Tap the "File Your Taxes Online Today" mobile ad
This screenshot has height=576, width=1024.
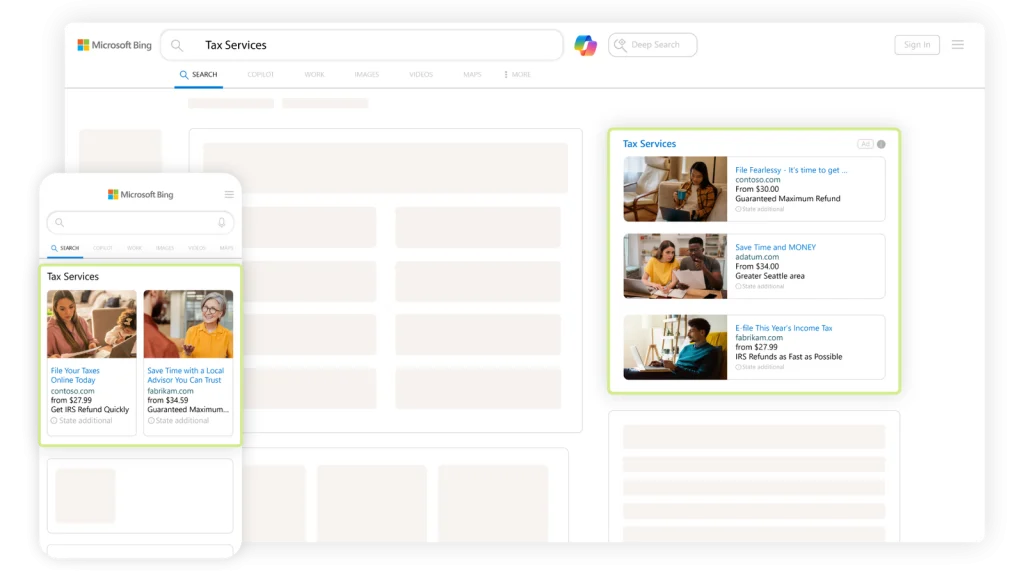click(x=74, y=375)
